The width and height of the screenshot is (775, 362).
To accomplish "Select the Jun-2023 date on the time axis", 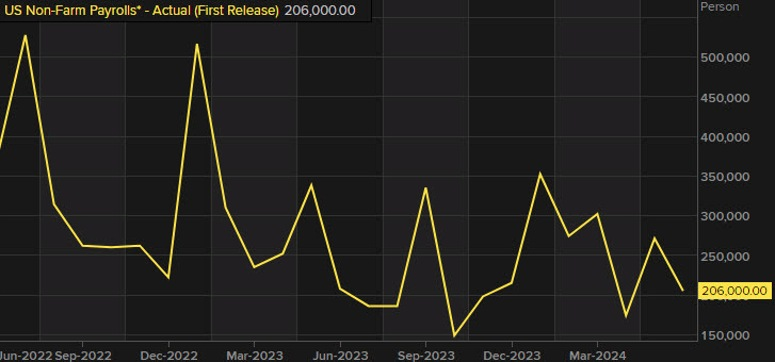I will coord(340,355).
